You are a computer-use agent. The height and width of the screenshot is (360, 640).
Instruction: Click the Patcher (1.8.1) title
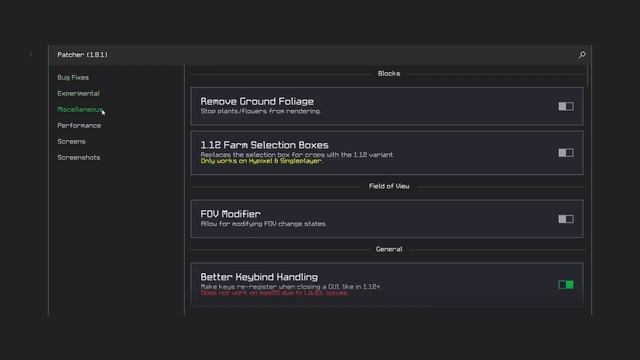pos(82,55)
